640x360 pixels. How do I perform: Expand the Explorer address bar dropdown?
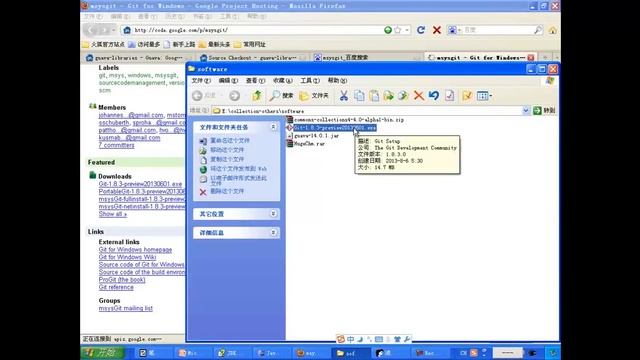point(526,110)
